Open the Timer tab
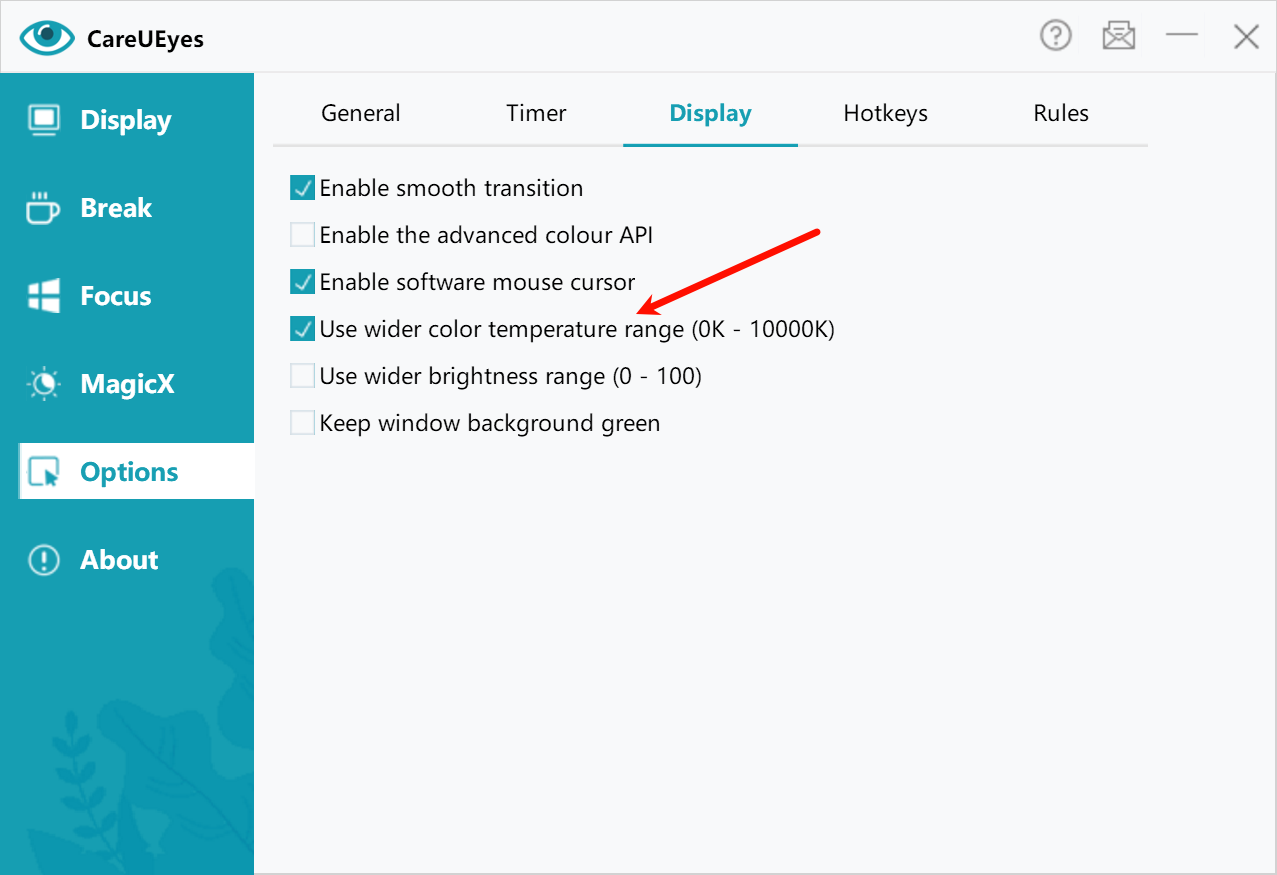 (536, 114)
